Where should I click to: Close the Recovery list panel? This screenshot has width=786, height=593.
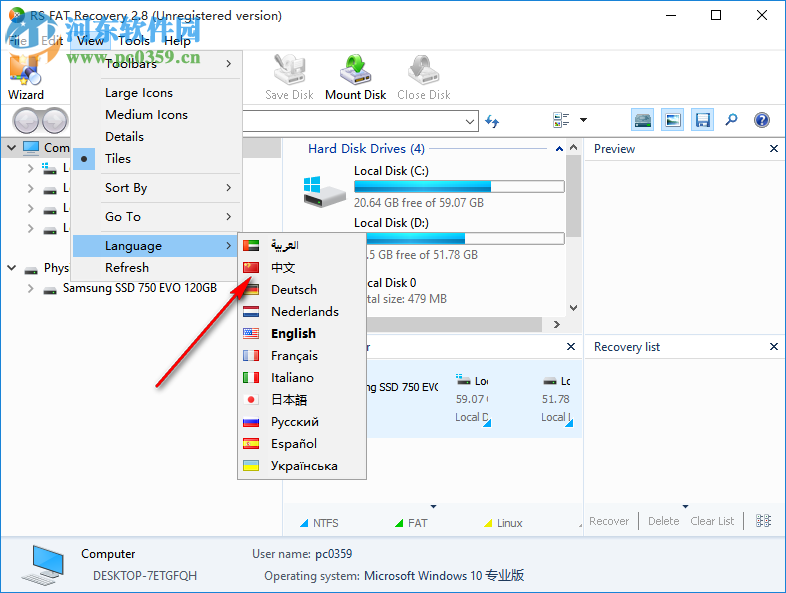point(774,346)
